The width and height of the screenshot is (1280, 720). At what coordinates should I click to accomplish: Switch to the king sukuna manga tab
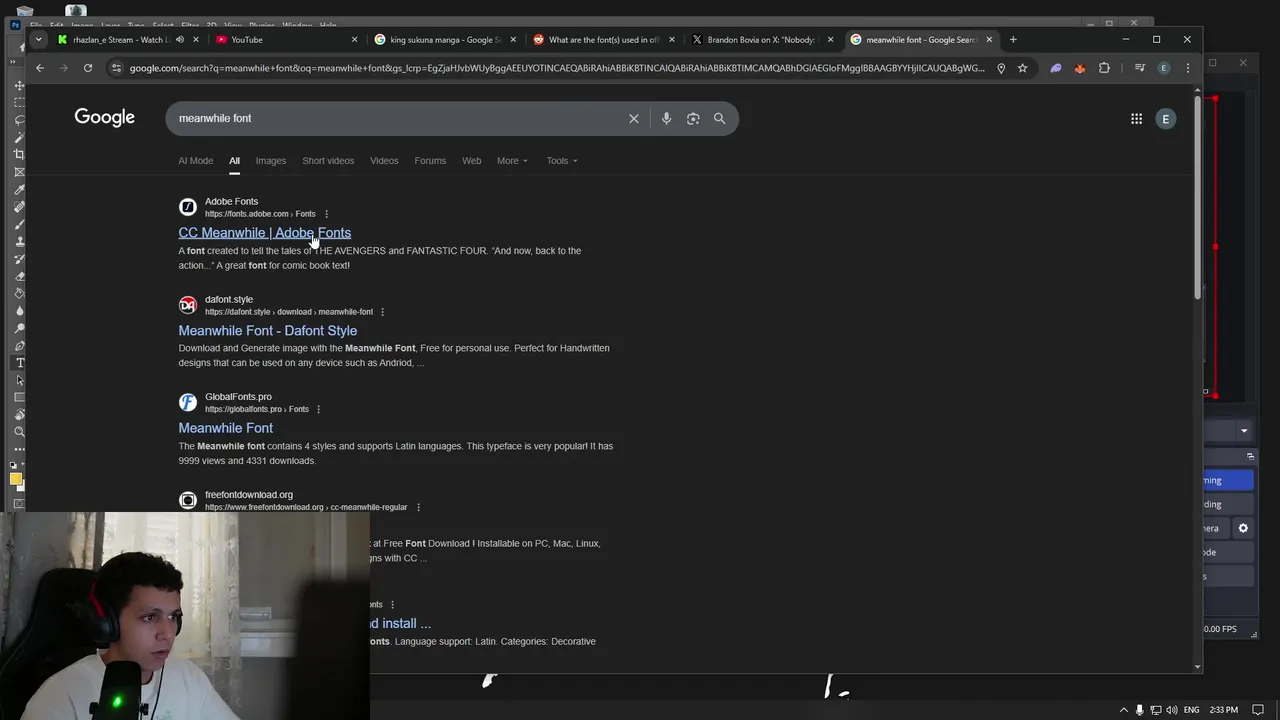[x=445, y=40]
